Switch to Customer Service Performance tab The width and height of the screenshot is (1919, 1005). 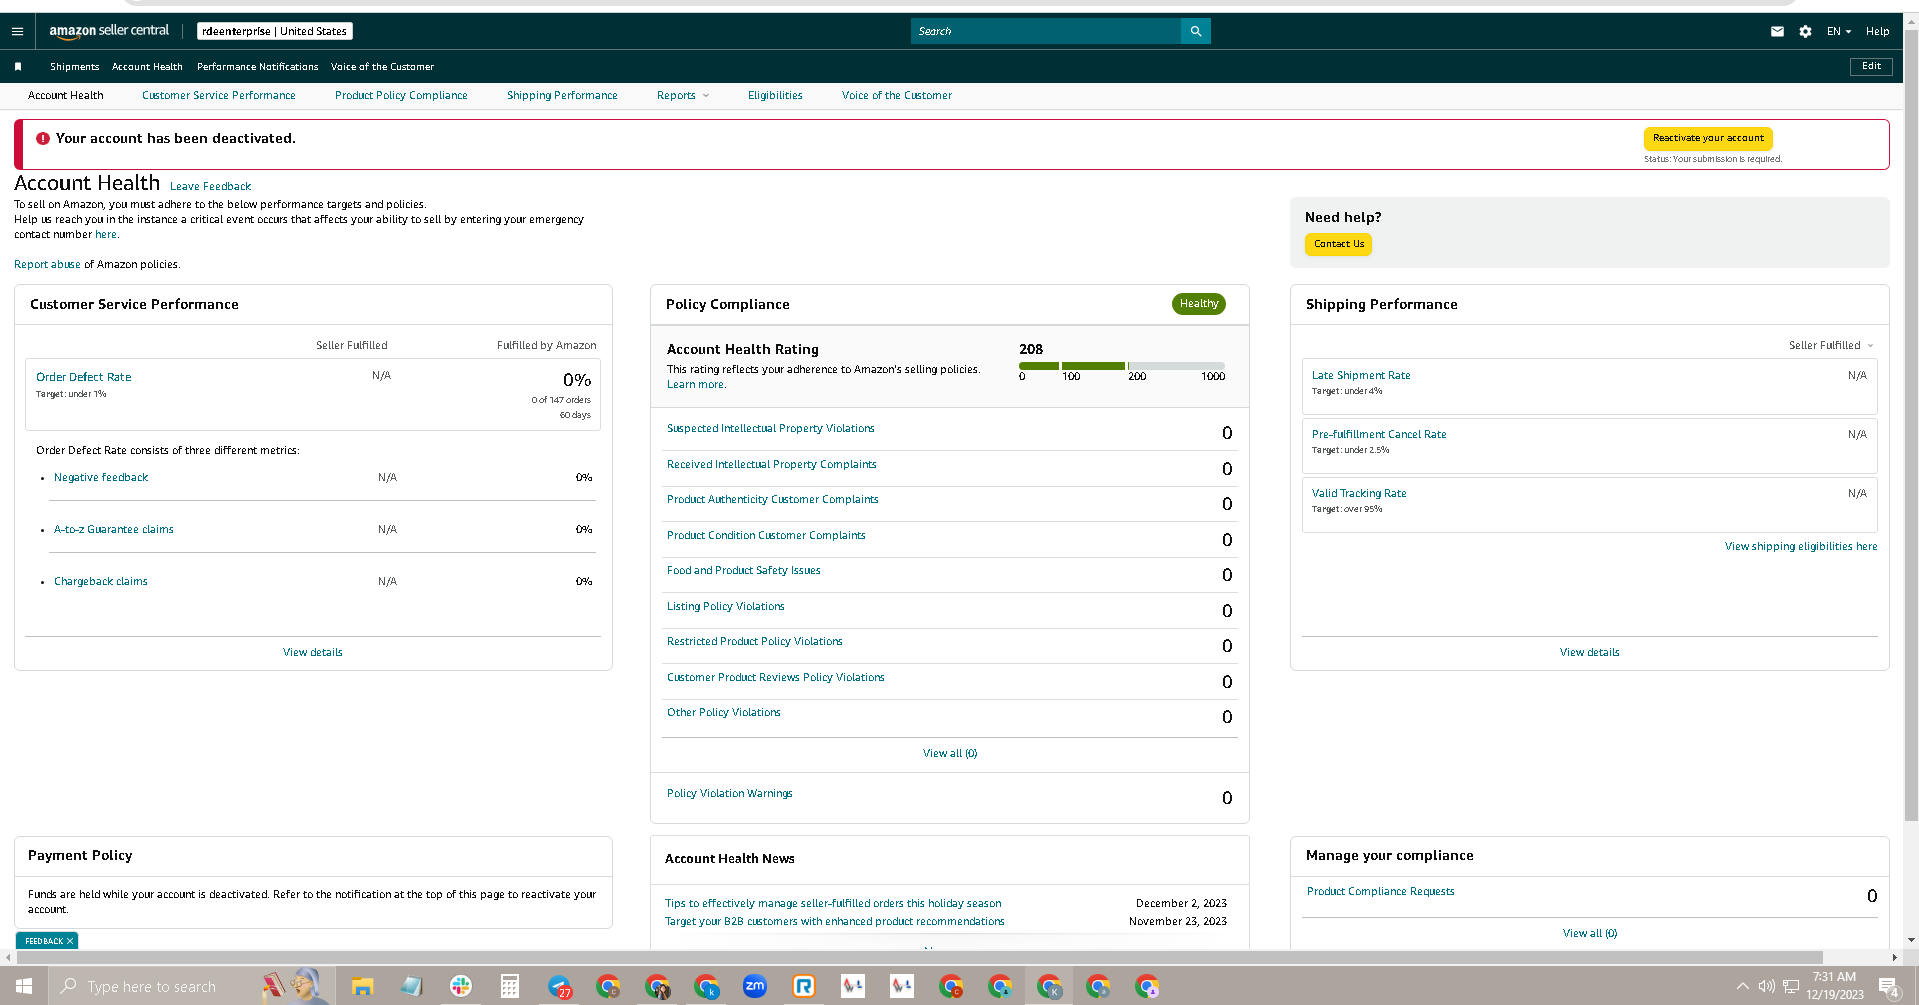tap(219, 95)
